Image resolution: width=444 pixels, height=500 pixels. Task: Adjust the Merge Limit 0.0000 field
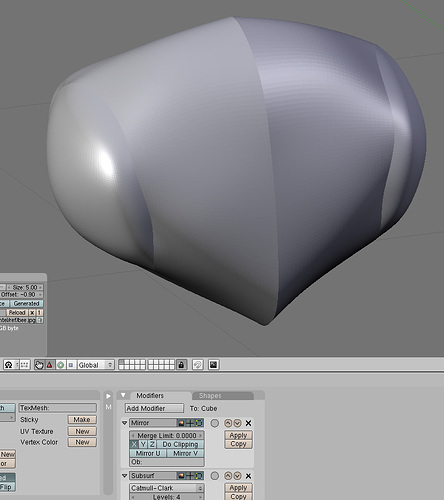167,435
